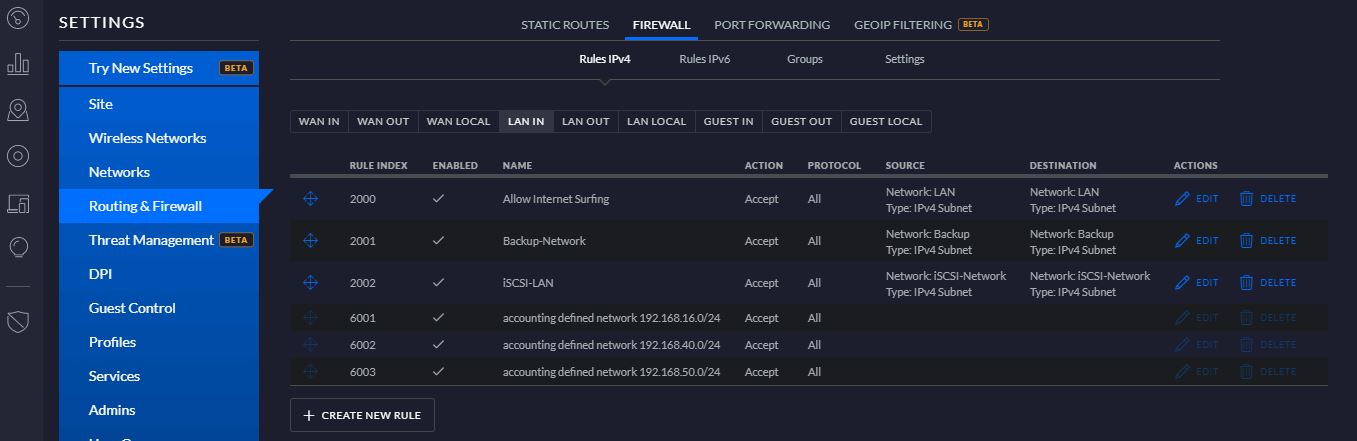Select the WAN OUT rule set
Image resolution: width=1357 pixels, height=441 pixels.
pos(383,122)
